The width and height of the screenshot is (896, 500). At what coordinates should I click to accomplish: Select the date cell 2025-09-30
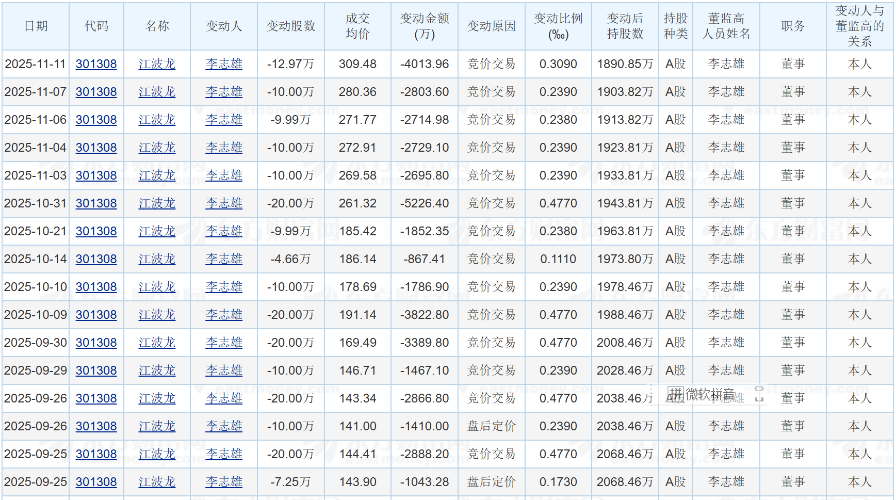point(35,343)
